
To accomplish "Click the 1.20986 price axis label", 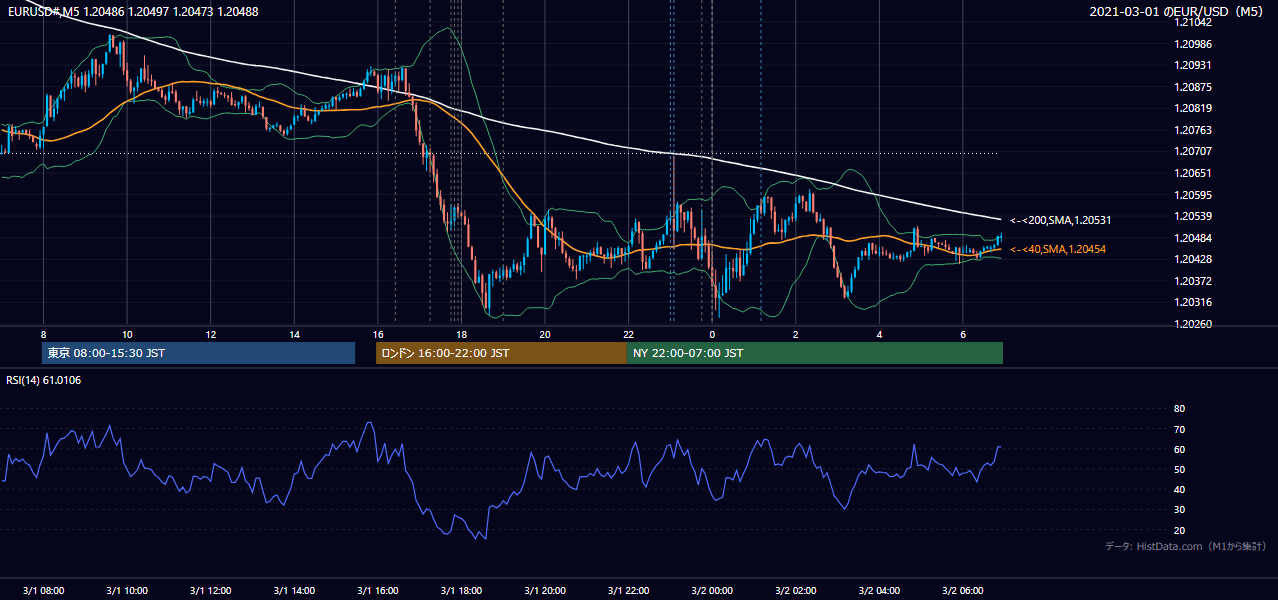I will (1194, 44).
